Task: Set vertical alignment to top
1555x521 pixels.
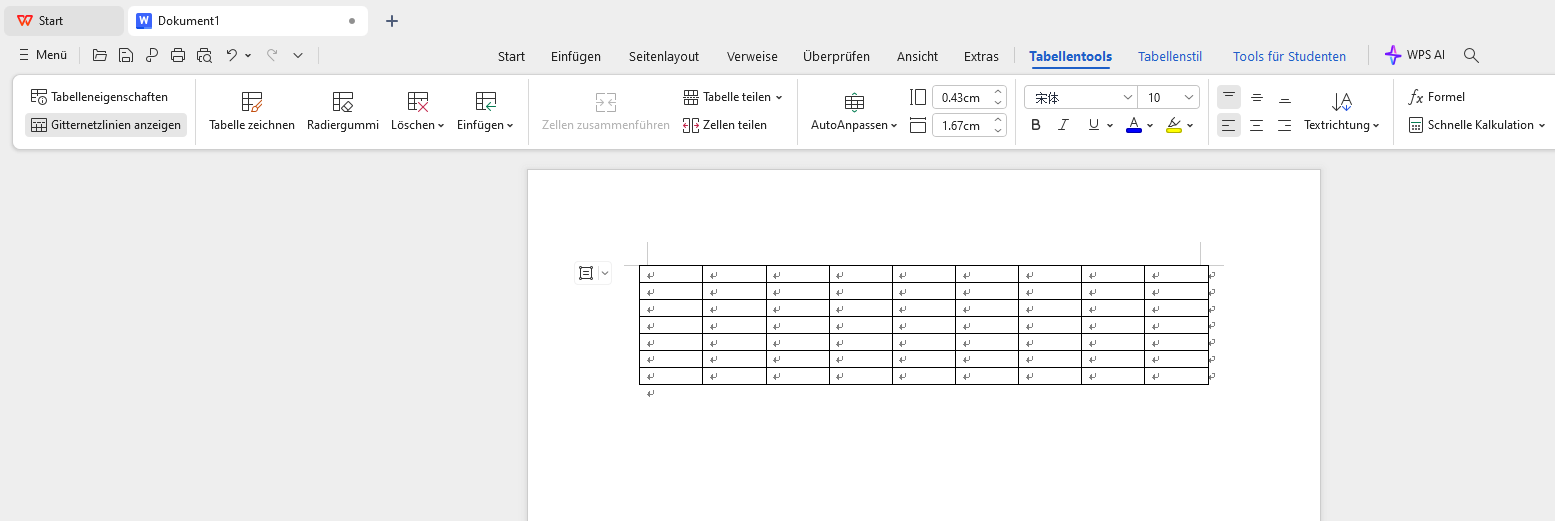Action: 1229,97
